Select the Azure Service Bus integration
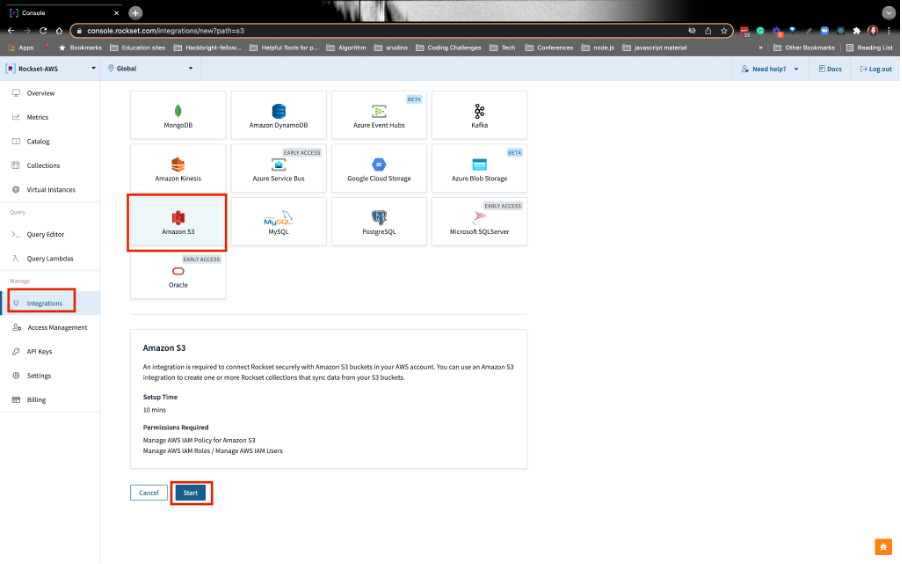The image size is (902, 564). click(278, 168)
